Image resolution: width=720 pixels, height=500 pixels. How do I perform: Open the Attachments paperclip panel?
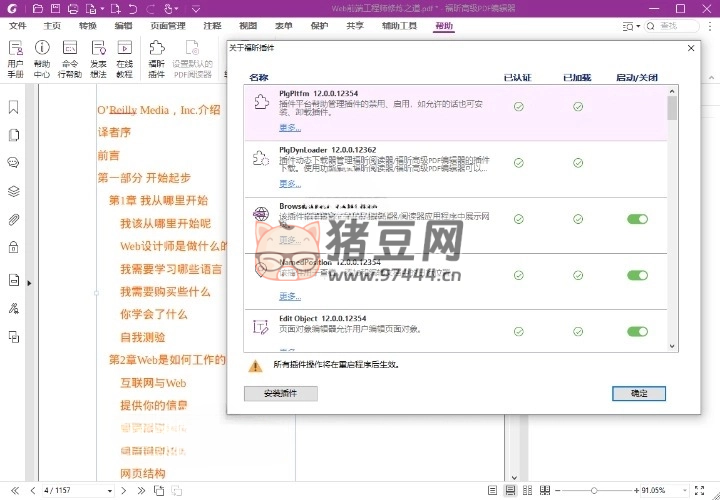pos(14,219)
